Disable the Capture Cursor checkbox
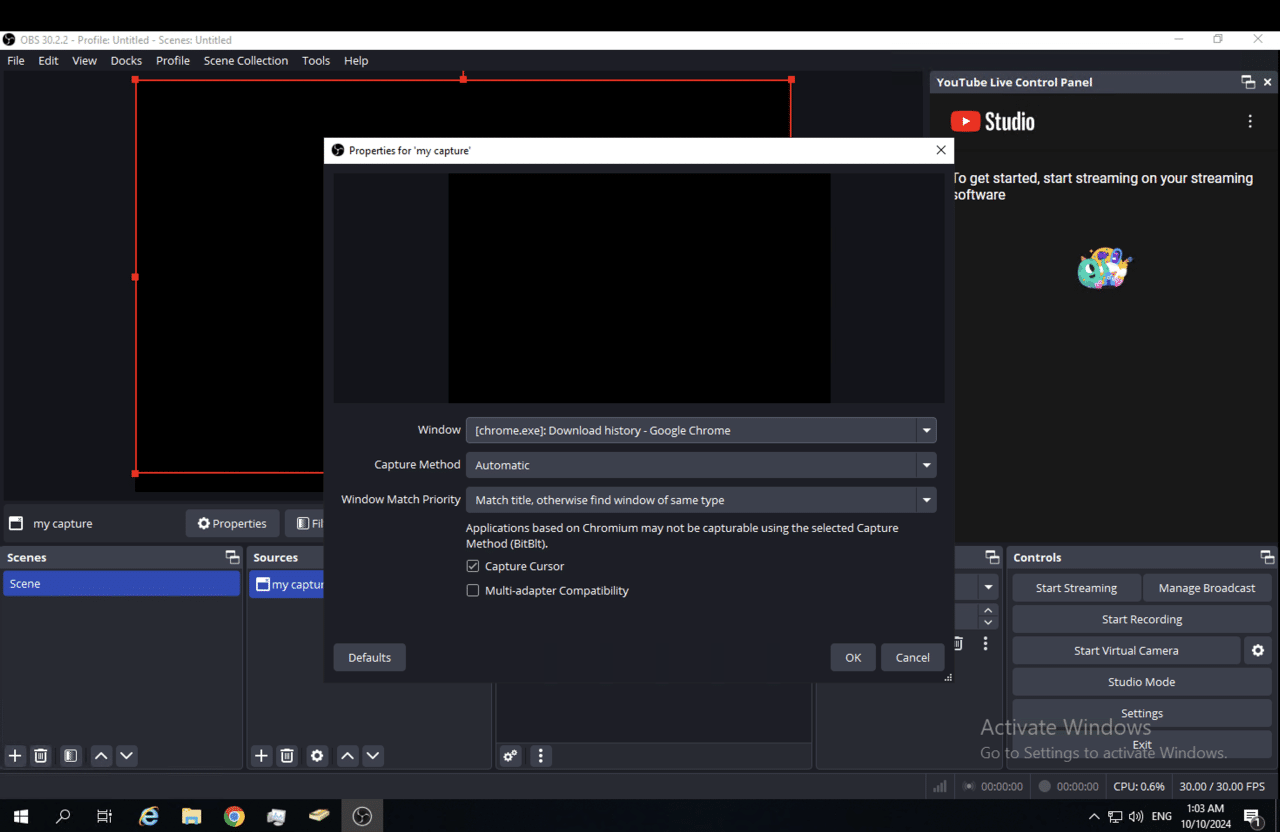1280x832 pixels. [472, 565]
